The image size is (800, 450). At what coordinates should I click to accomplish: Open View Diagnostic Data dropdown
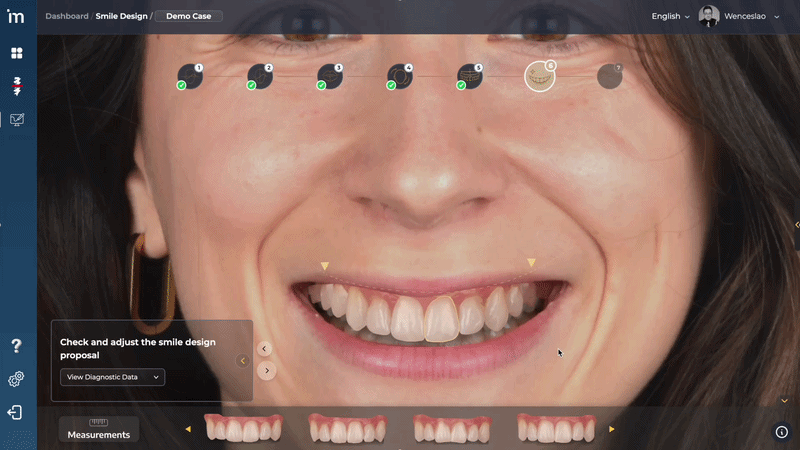click(112, 377)
